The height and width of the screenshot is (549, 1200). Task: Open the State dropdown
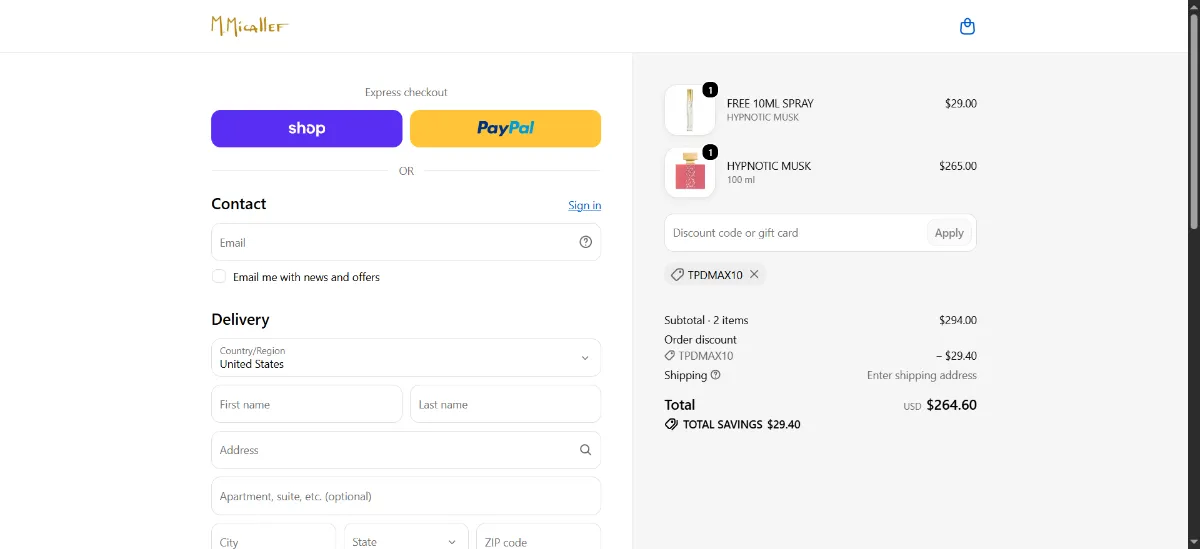tap(406, 542)
